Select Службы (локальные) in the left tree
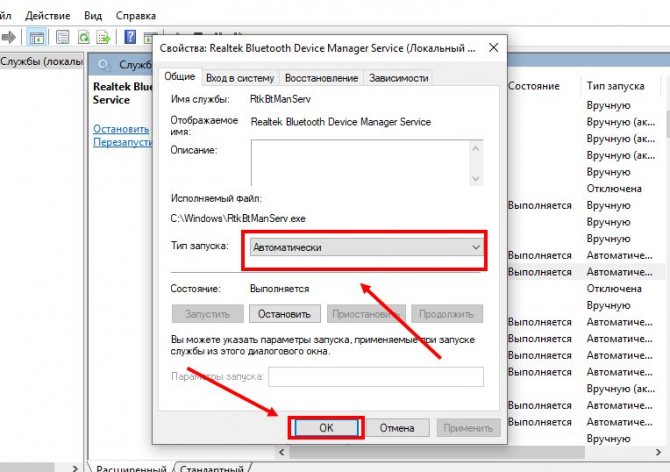 41,62
